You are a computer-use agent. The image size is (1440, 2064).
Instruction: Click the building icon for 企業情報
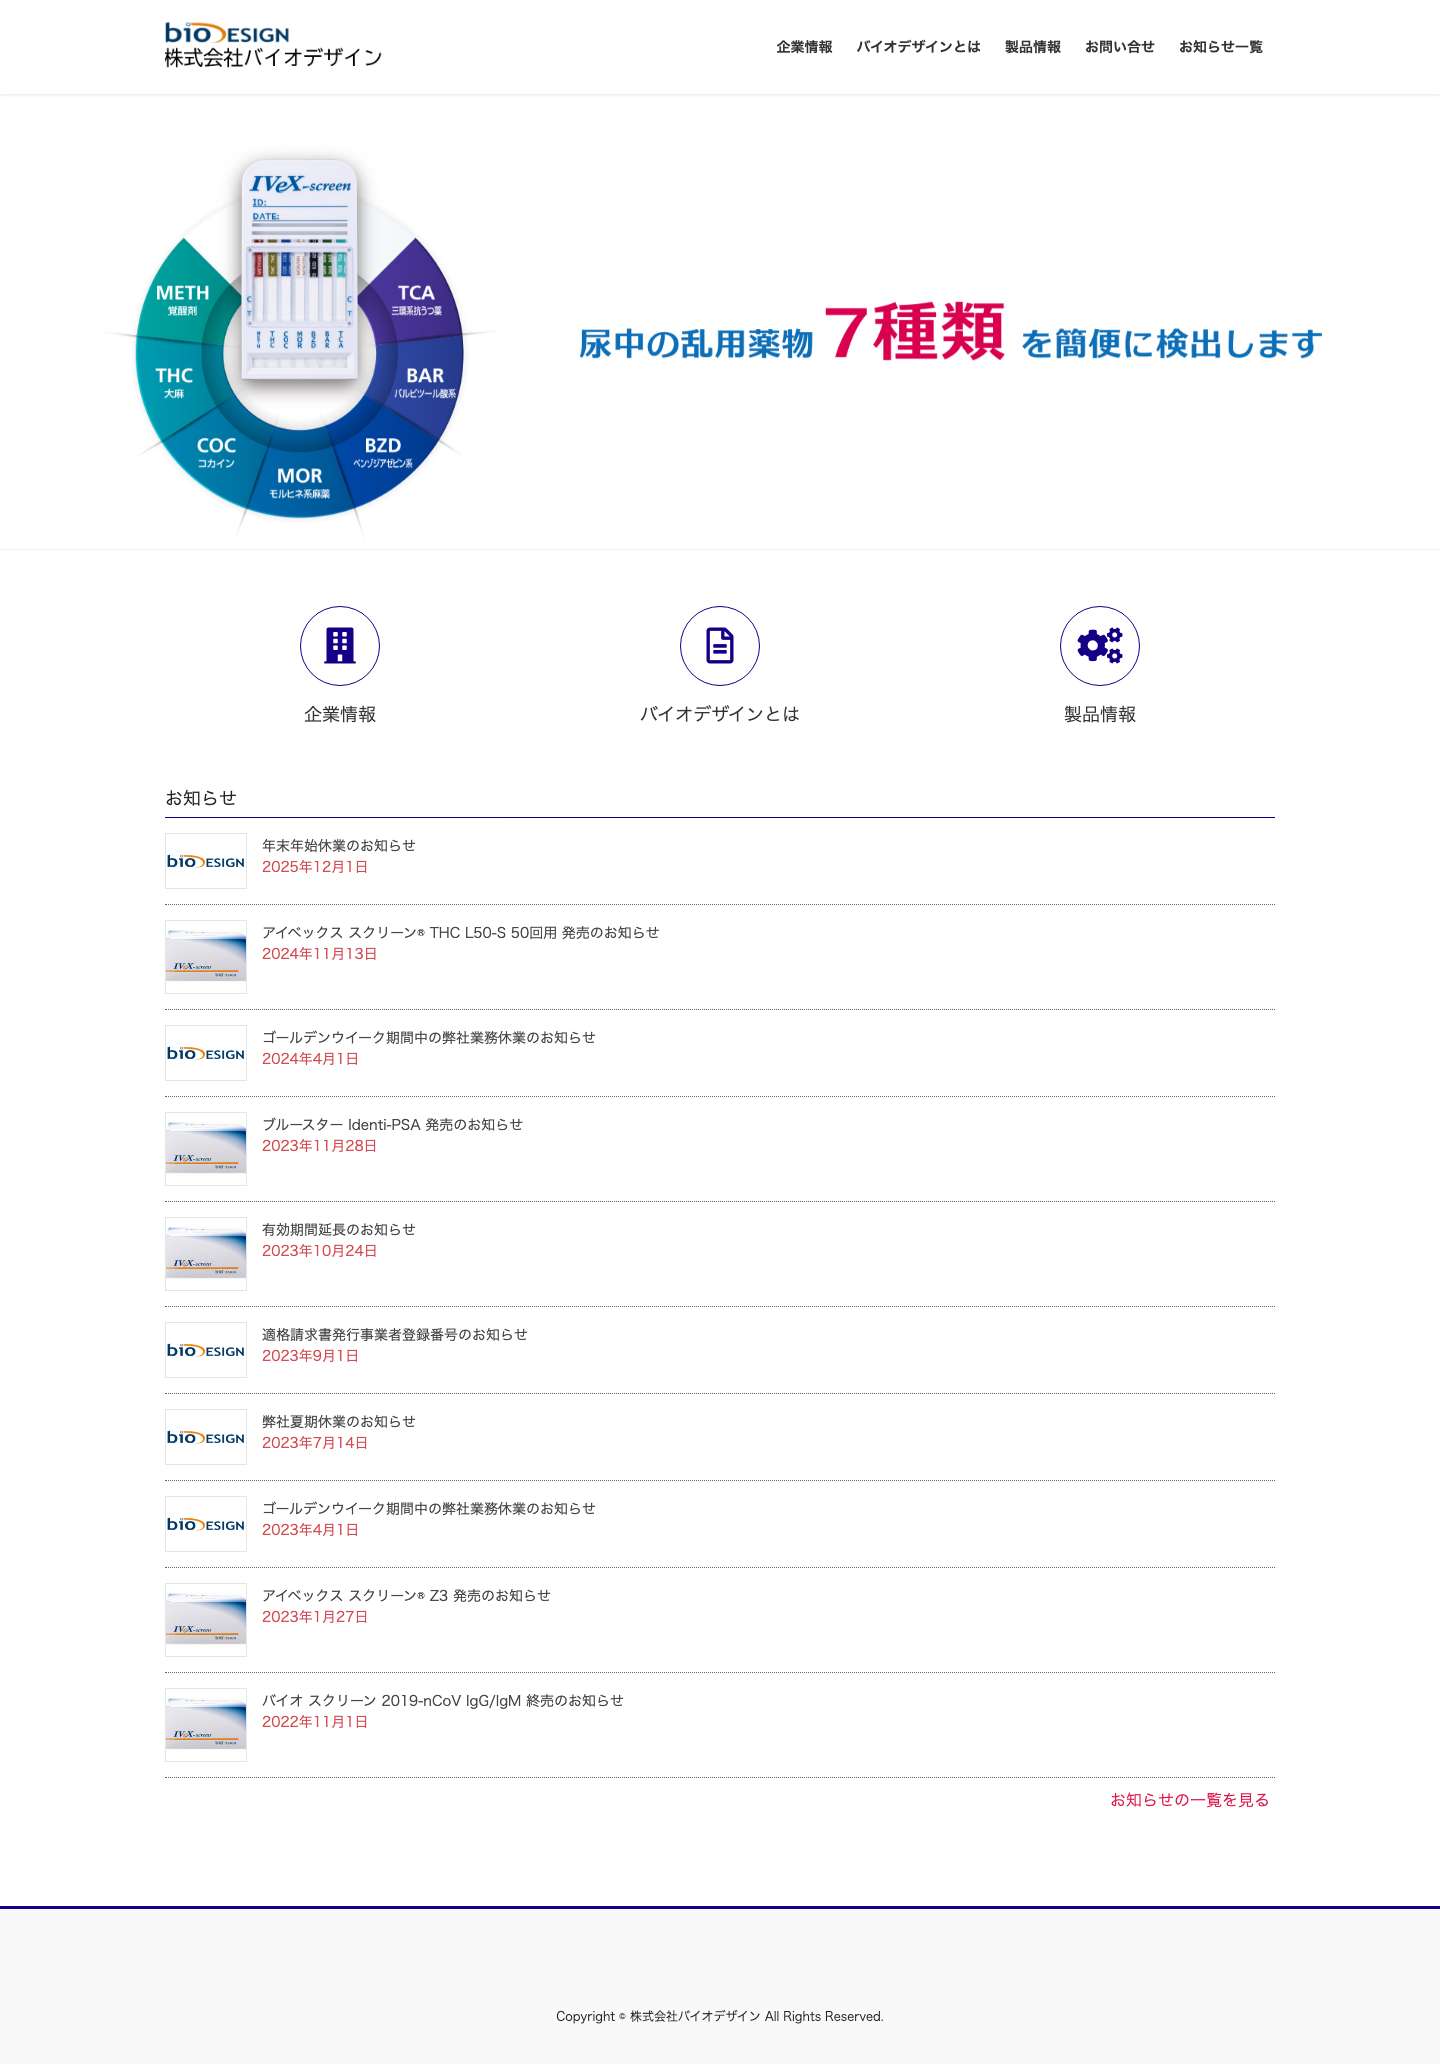point(340,646)
